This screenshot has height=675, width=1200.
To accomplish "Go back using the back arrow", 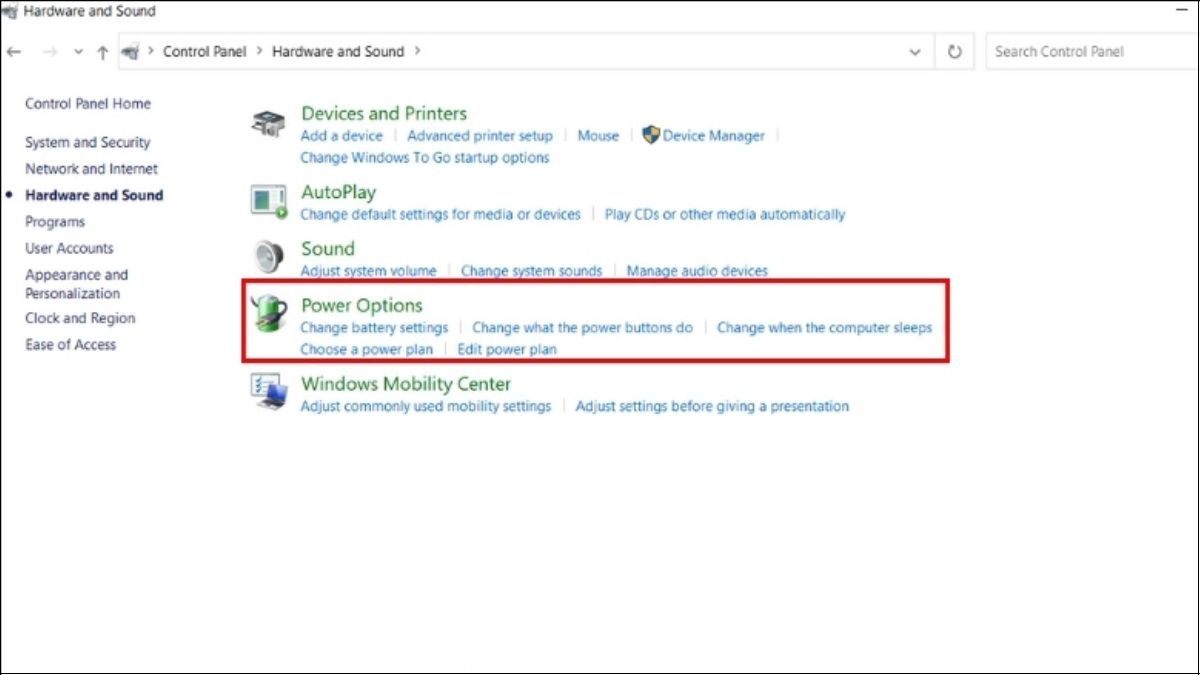I will pyautogui.click(x=14, y=52).
